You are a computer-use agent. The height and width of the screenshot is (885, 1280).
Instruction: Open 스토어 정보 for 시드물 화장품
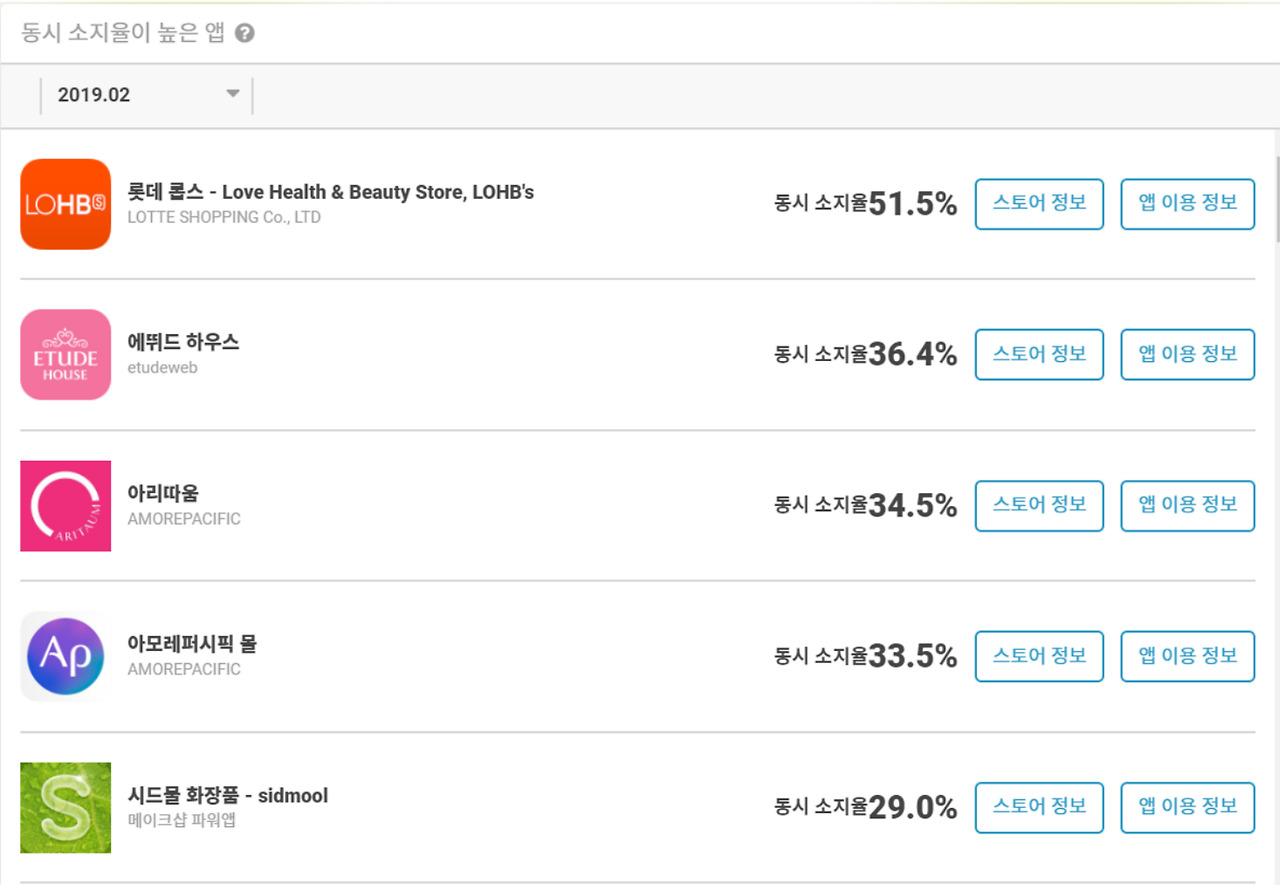(x=1039, y=807)
